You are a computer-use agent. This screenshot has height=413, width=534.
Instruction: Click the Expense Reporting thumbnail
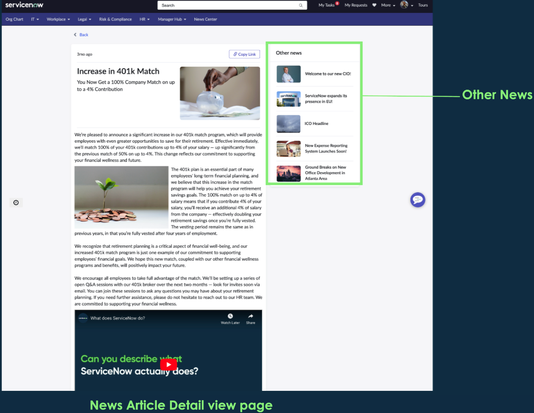(x=288, y=149)
